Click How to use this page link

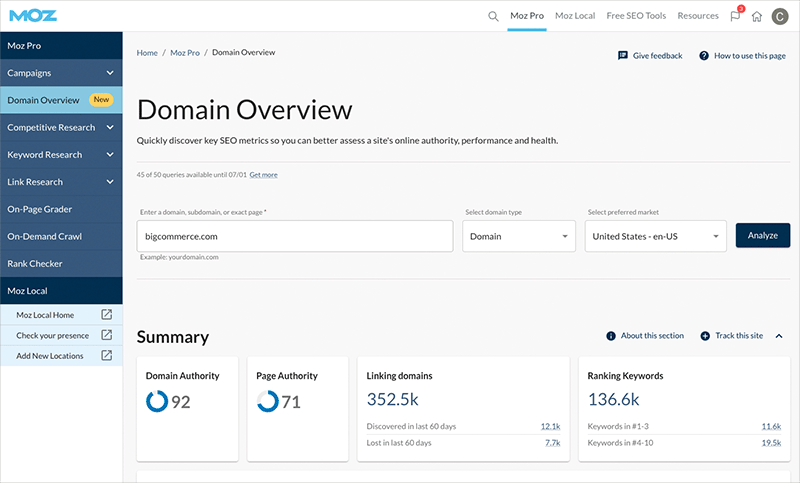(749, 56)
